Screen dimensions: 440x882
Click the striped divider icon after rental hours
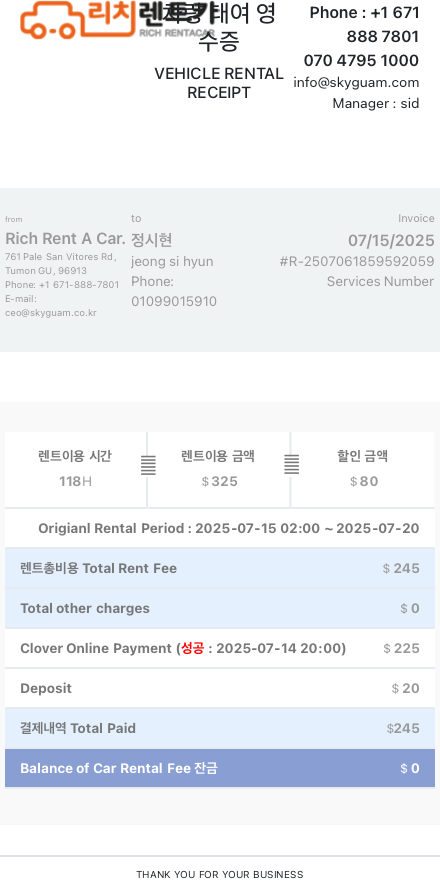[x=148, y=465]
